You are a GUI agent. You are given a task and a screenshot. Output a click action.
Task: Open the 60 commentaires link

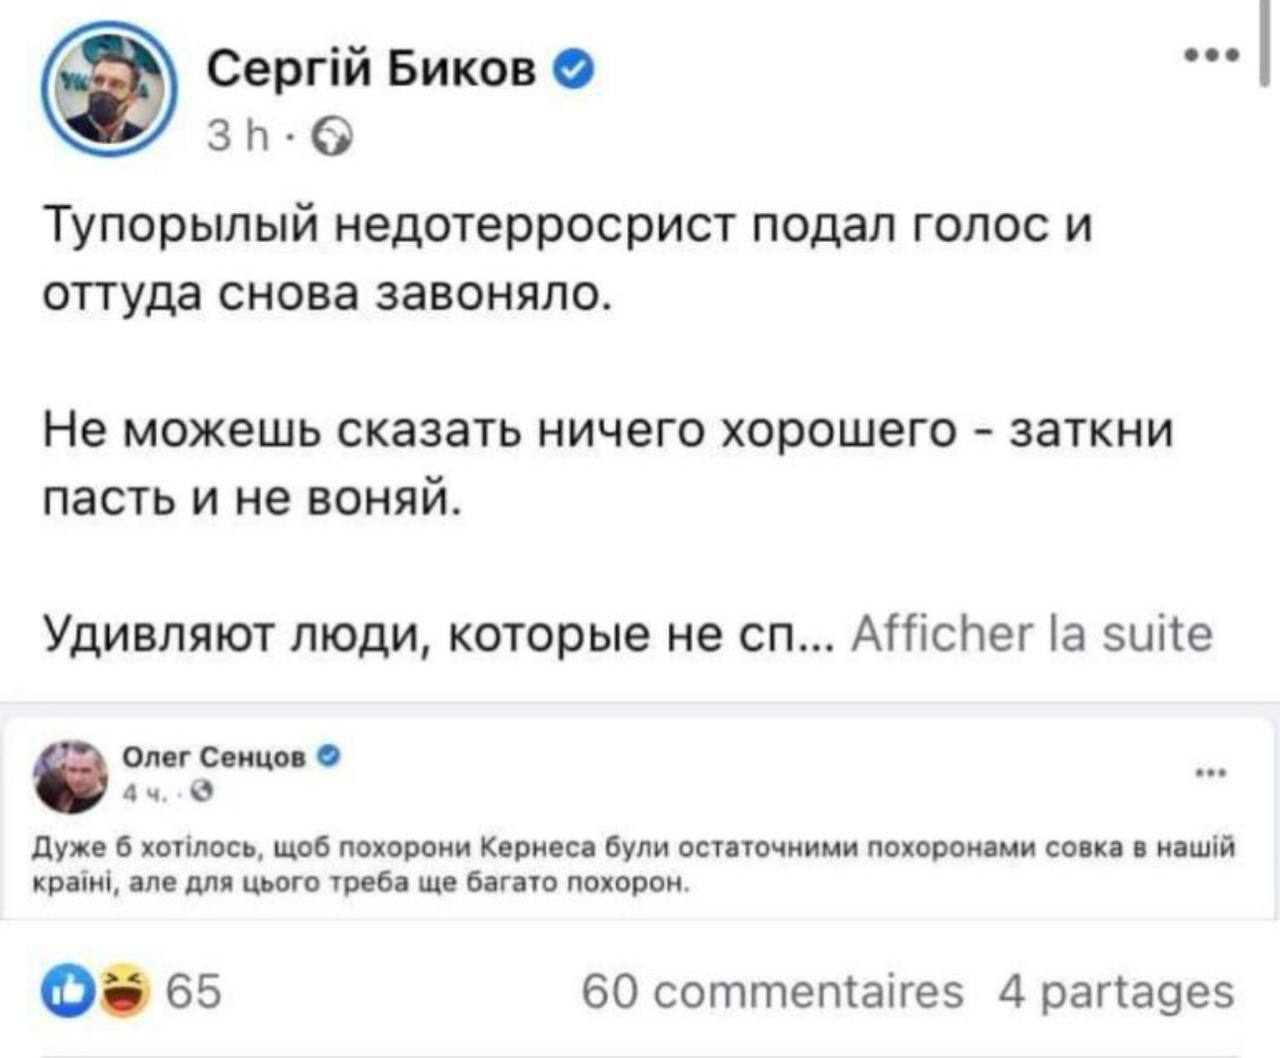pyautogui.click(x=772, y=992)
